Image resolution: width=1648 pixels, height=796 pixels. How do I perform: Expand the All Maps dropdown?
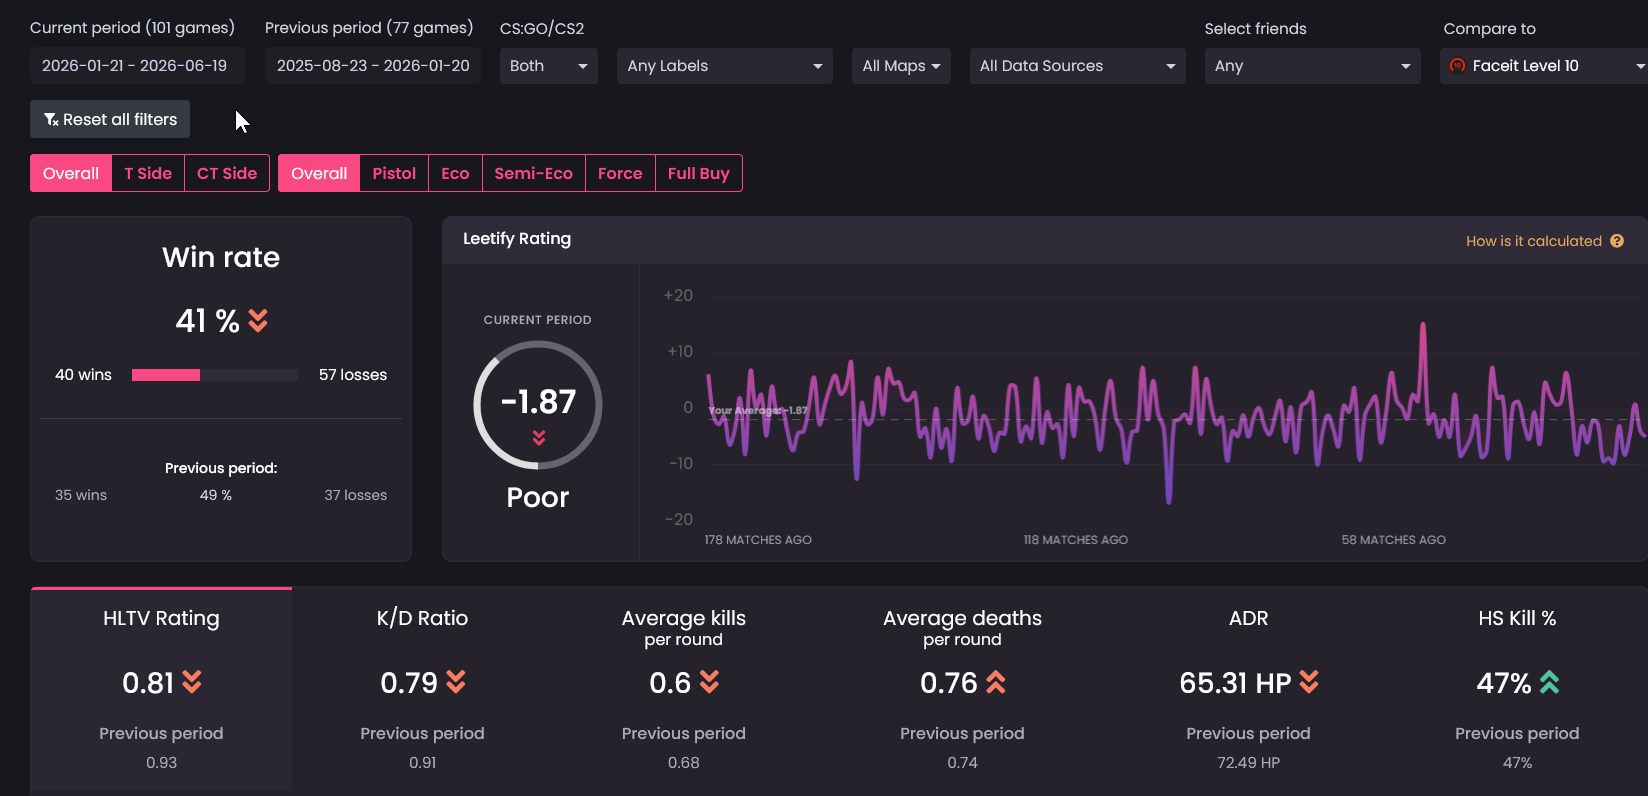coord(901,66)
